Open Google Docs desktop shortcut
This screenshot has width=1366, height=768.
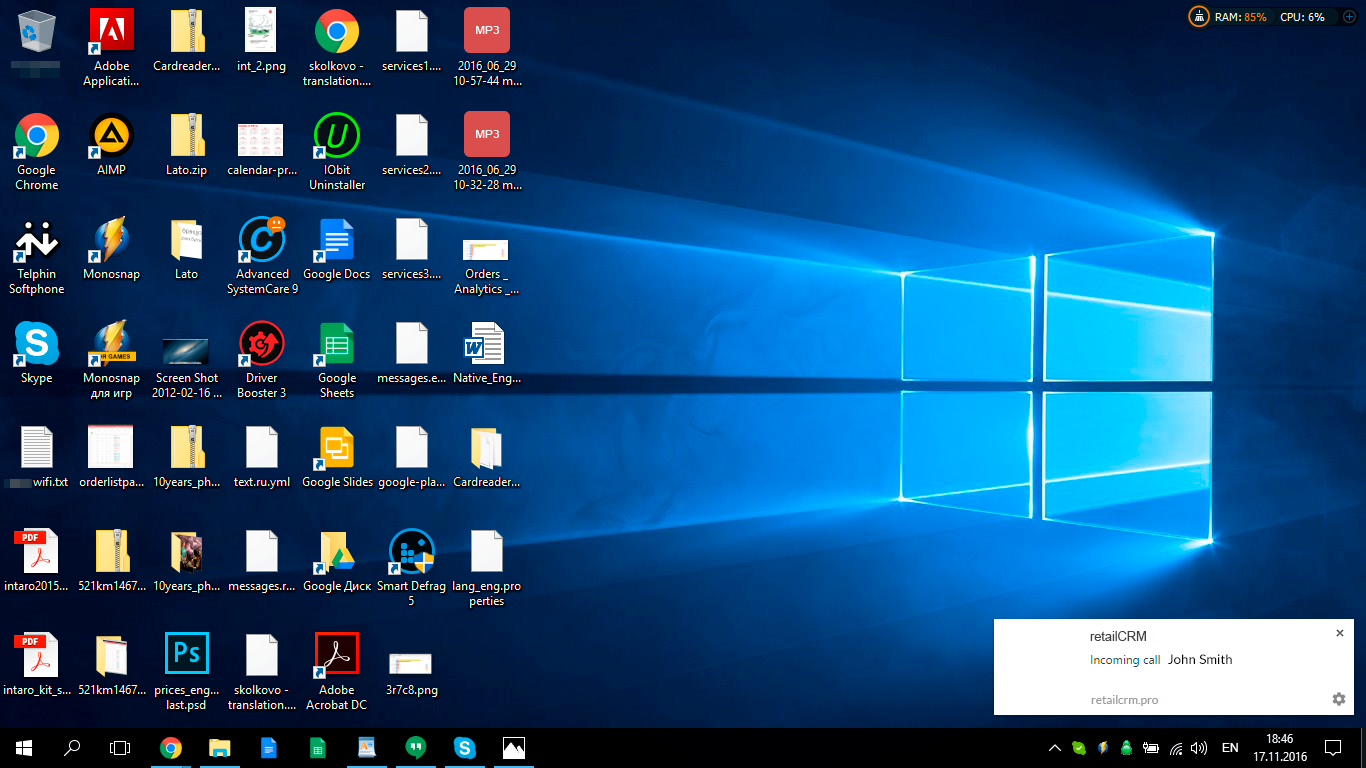click(337, 249)
